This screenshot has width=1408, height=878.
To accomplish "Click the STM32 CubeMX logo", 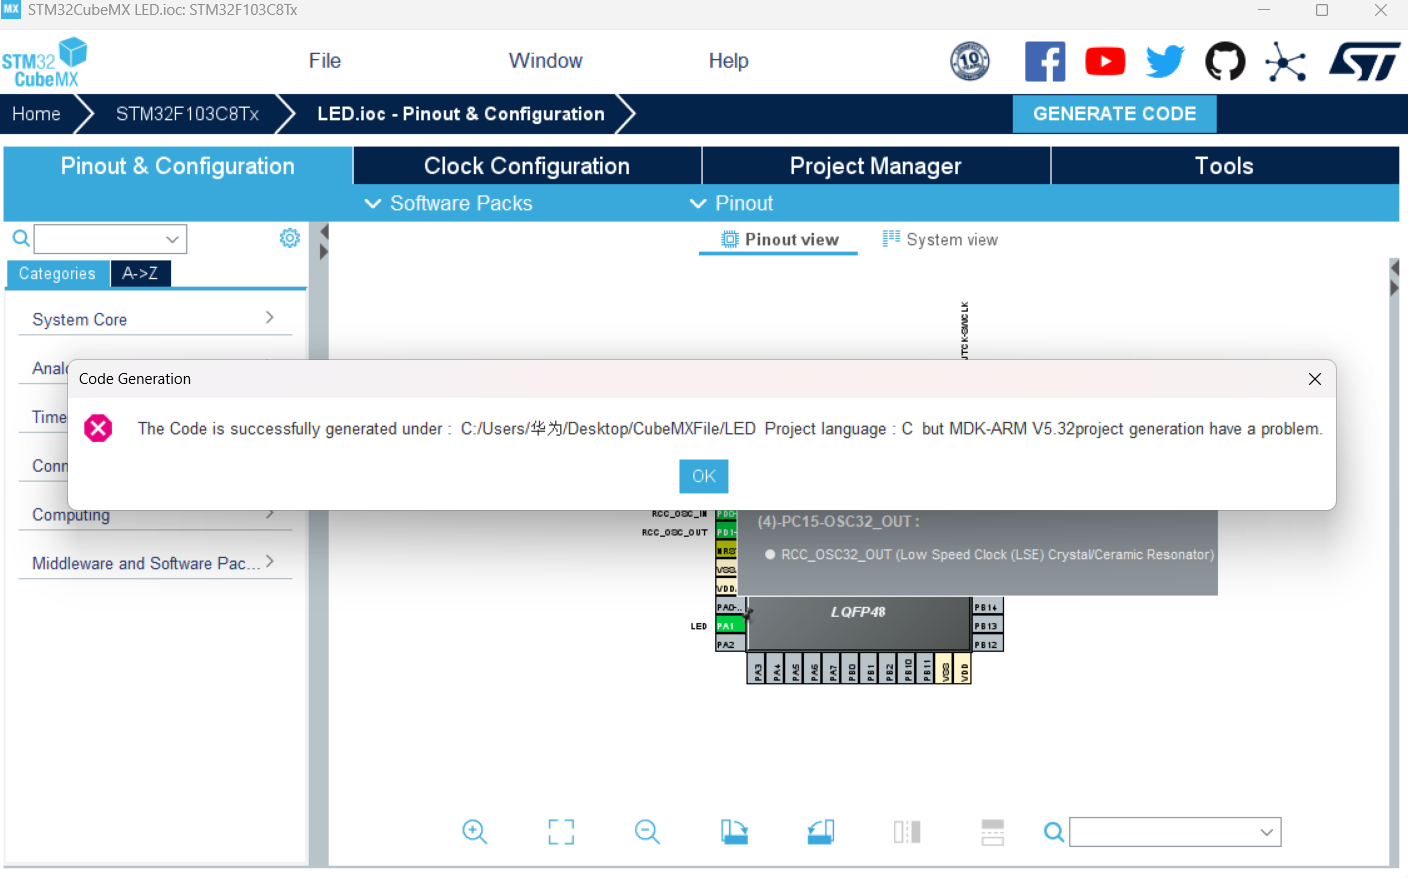I will click(x=45, y=63).
